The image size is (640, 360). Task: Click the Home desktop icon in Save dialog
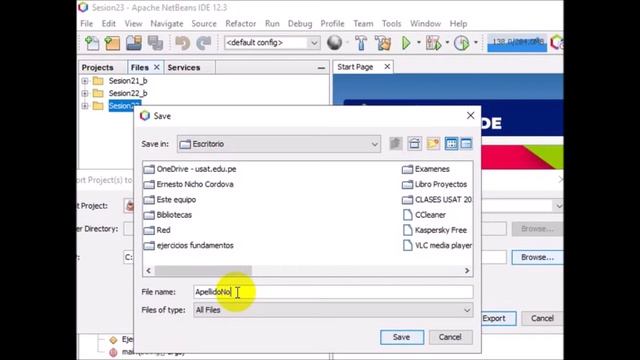tap(414, 144)
